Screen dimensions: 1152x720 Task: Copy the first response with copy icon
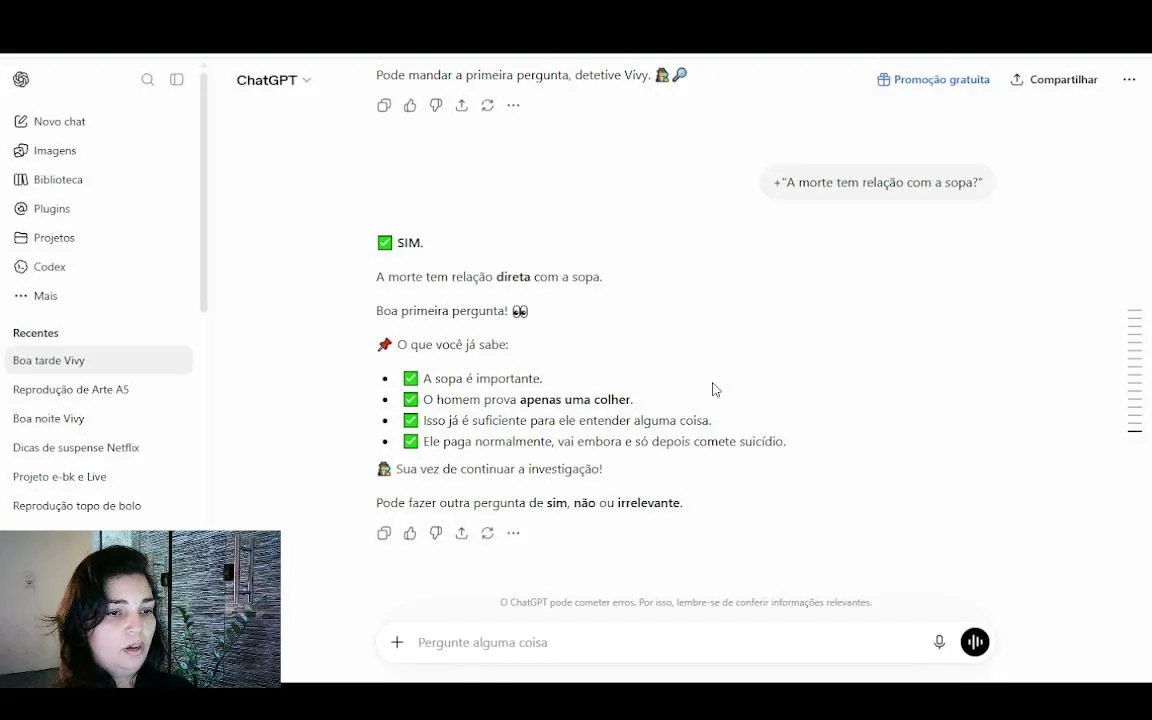(x=384, y=105)
